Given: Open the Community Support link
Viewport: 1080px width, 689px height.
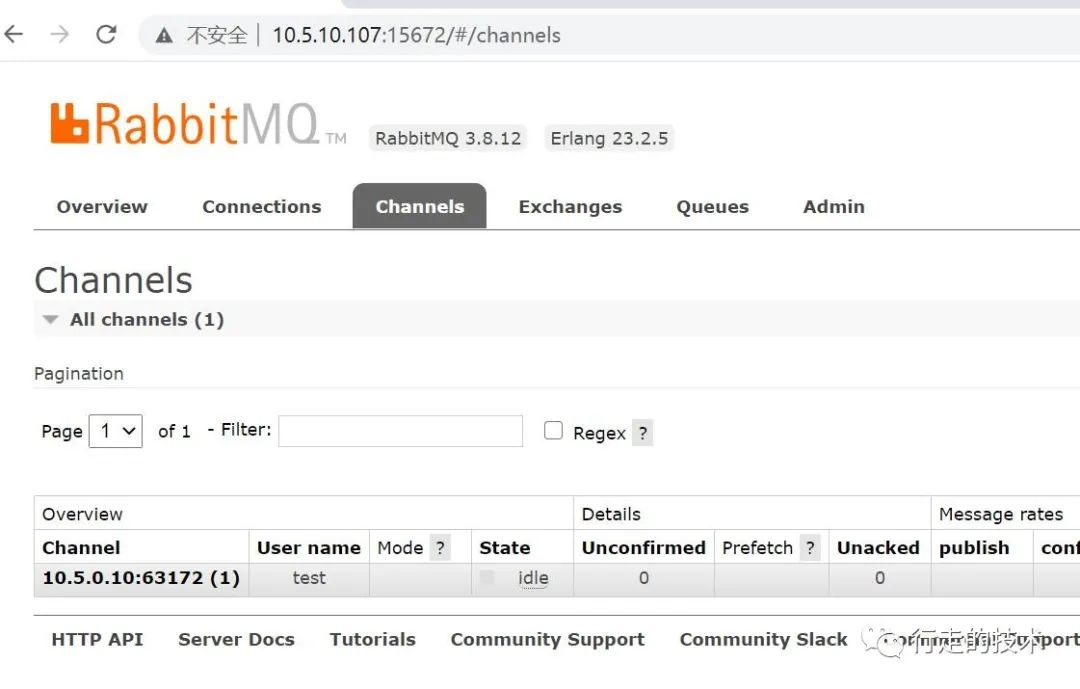Looking at the screenshot, I should [x=548, y=639].
